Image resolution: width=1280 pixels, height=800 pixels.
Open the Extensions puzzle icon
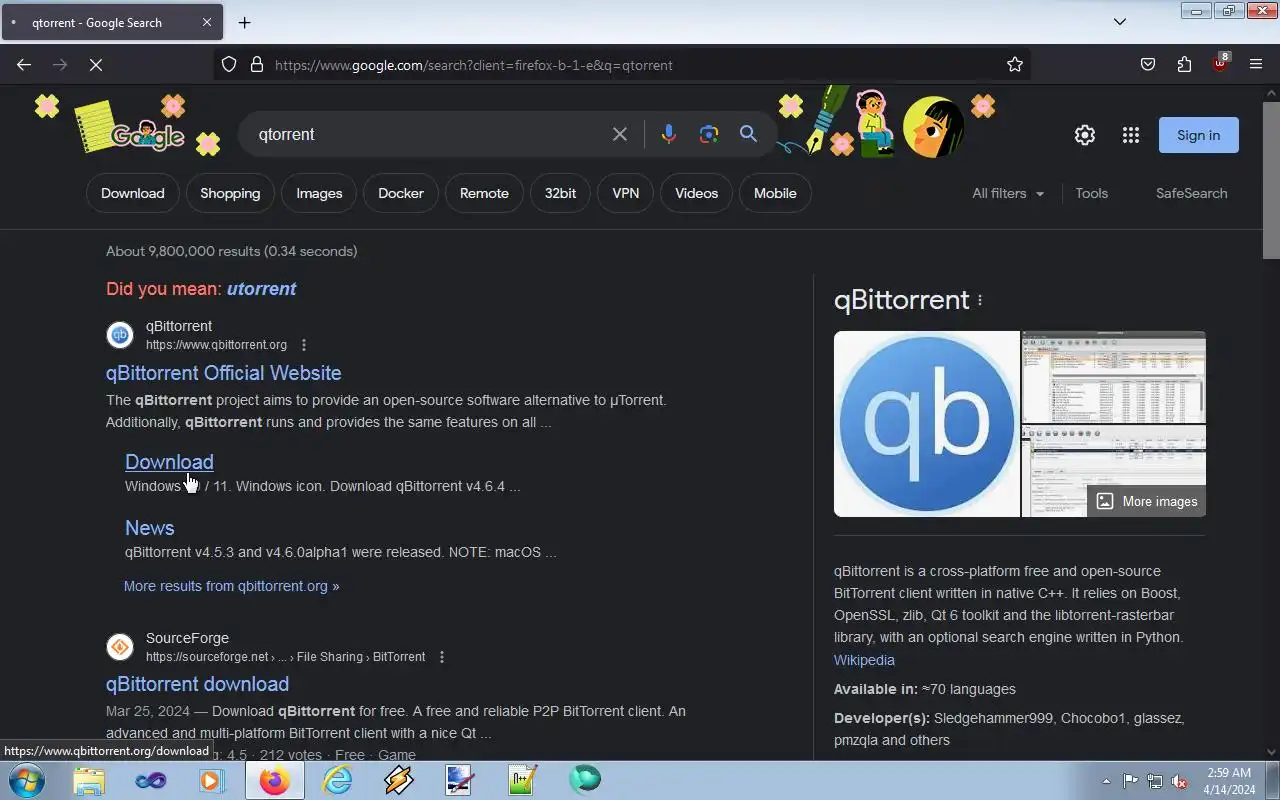[x=1184, y=65]
